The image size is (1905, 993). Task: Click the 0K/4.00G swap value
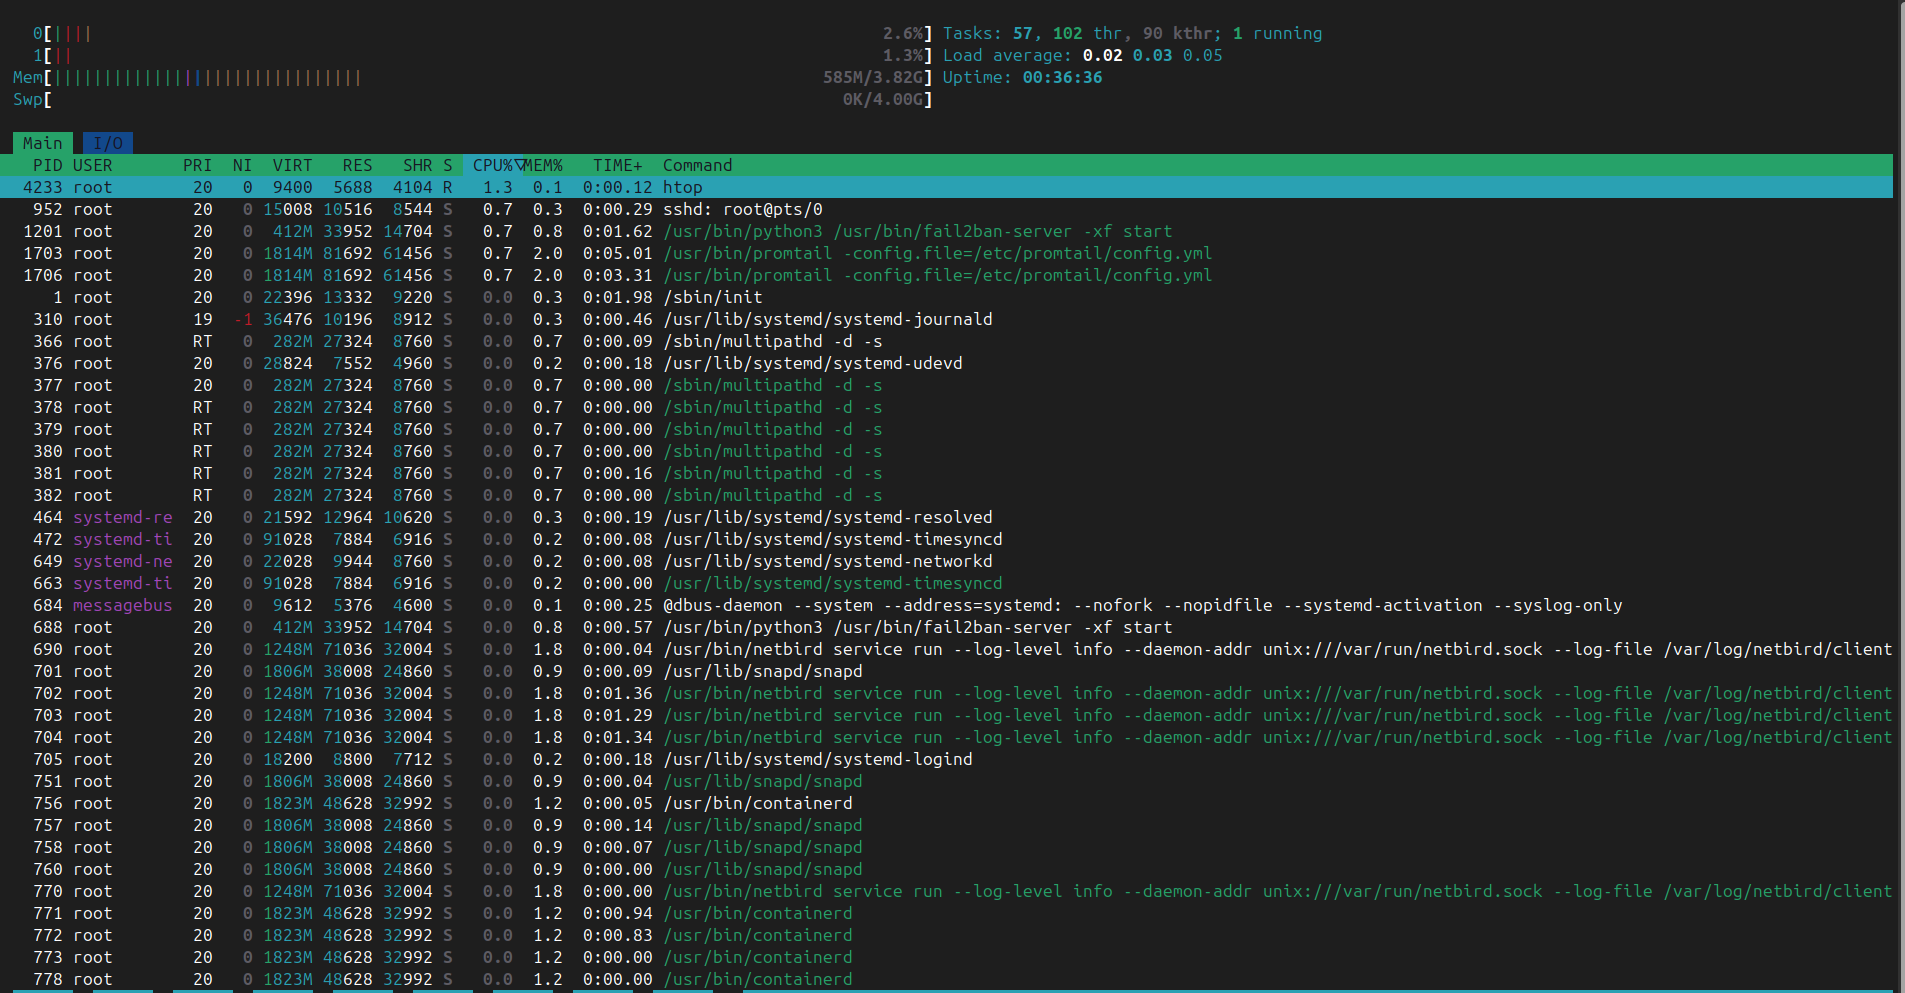tap(883, 99)
